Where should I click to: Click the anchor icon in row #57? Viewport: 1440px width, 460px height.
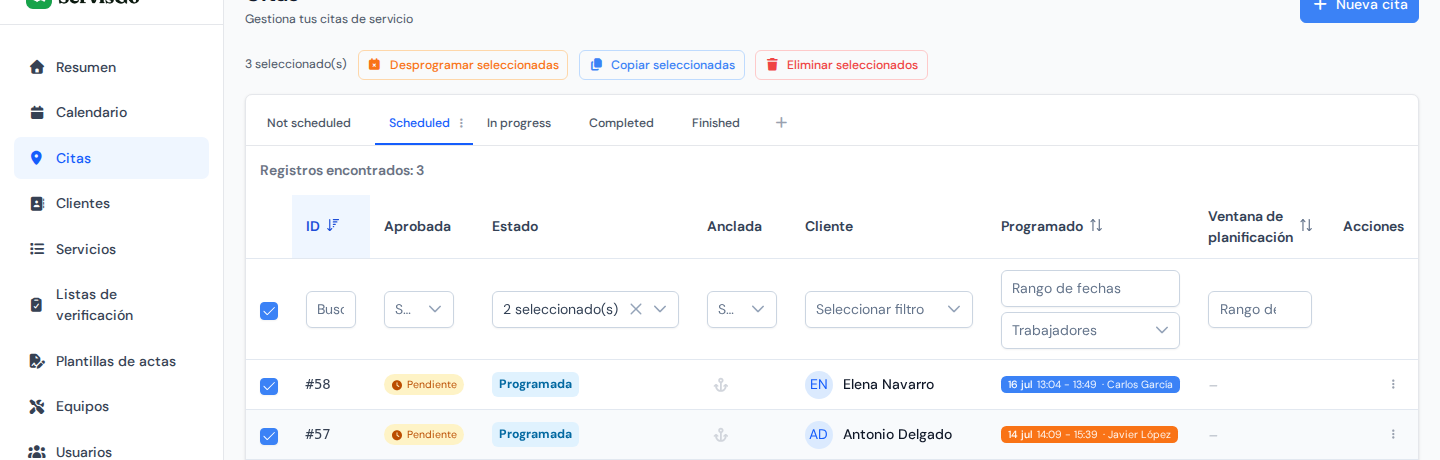pyautogui.click(x=720, y=435)
